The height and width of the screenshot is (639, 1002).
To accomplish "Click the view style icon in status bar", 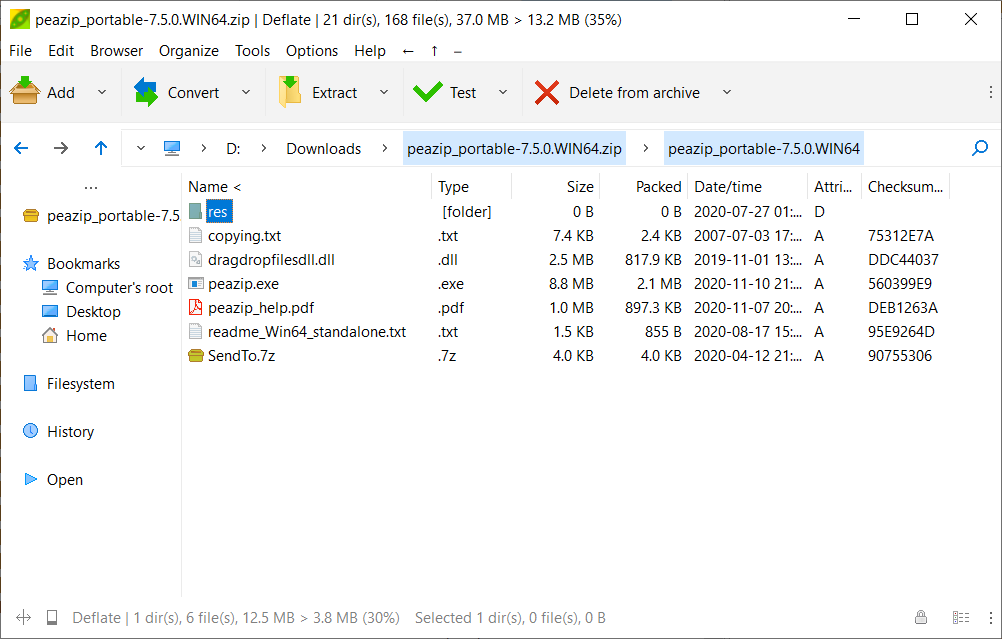I will (x=960, y=617).
